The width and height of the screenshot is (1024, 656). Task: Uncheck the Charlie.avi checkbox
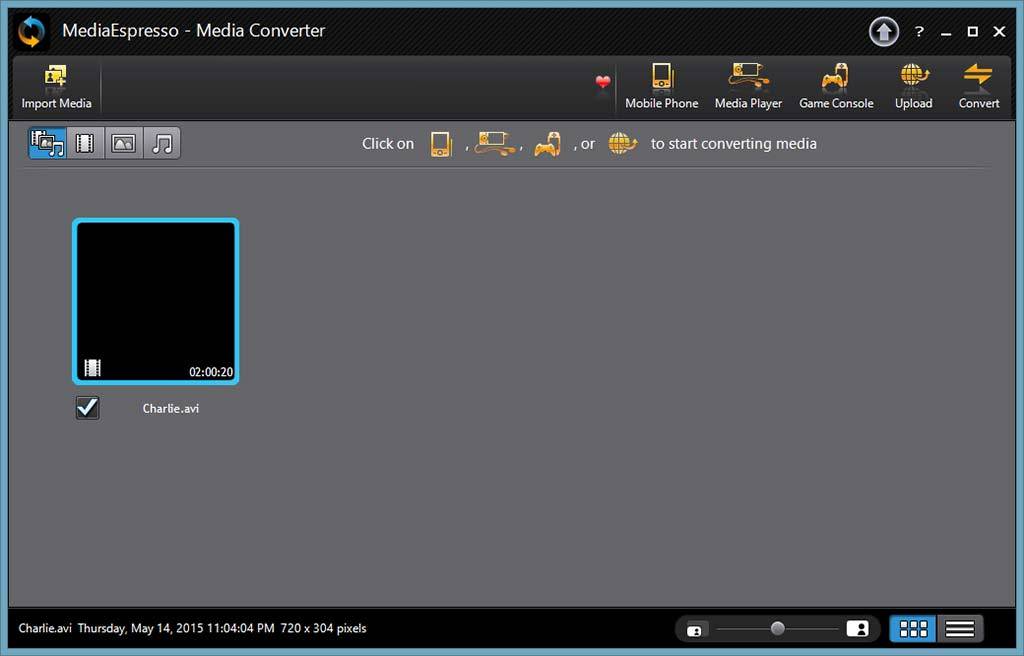tap(88, 408)
